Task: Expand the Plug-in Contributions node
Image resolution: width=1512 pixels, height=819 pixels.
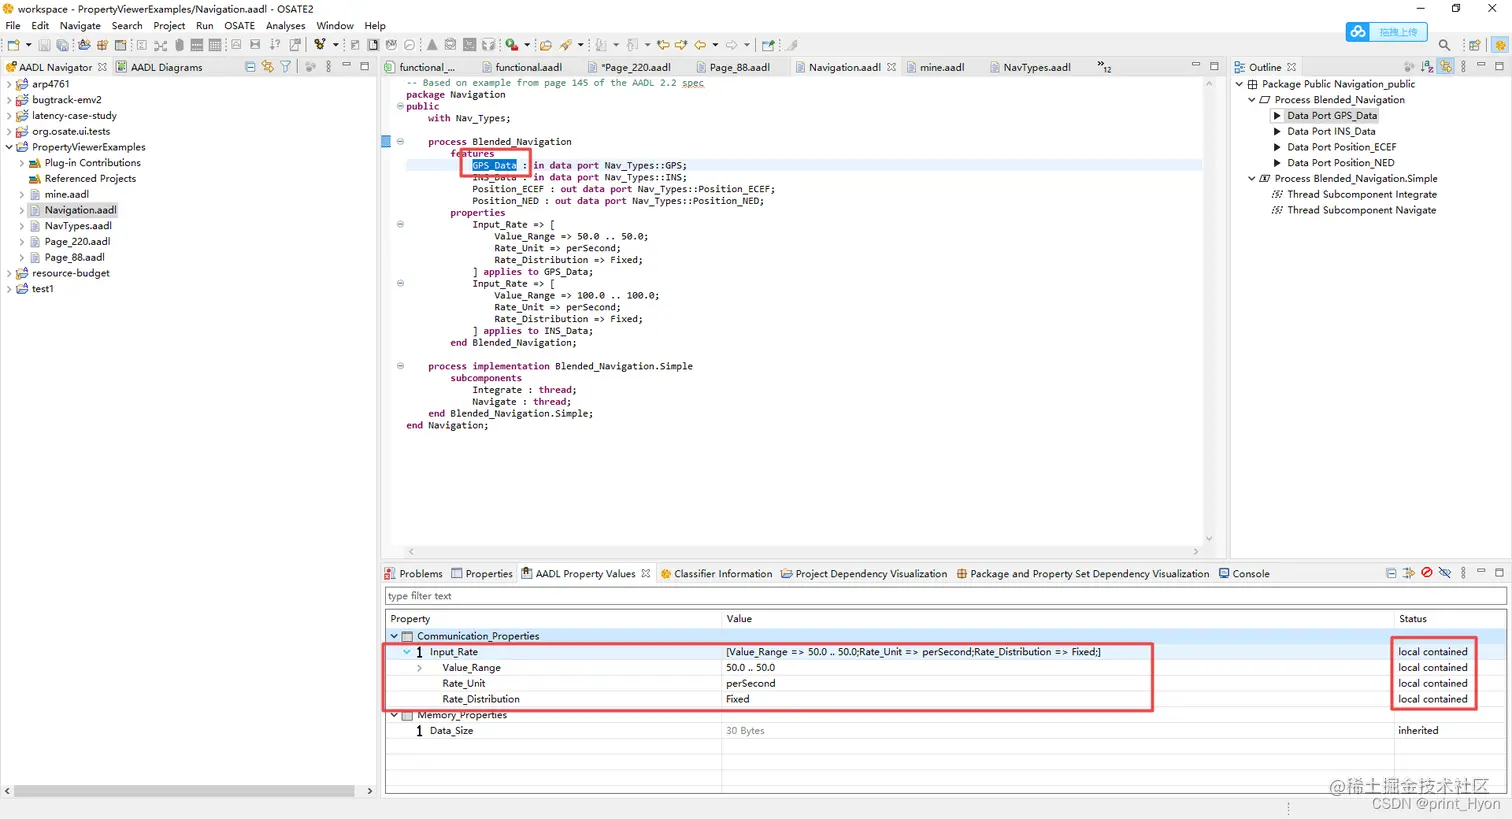Action: 22,163
